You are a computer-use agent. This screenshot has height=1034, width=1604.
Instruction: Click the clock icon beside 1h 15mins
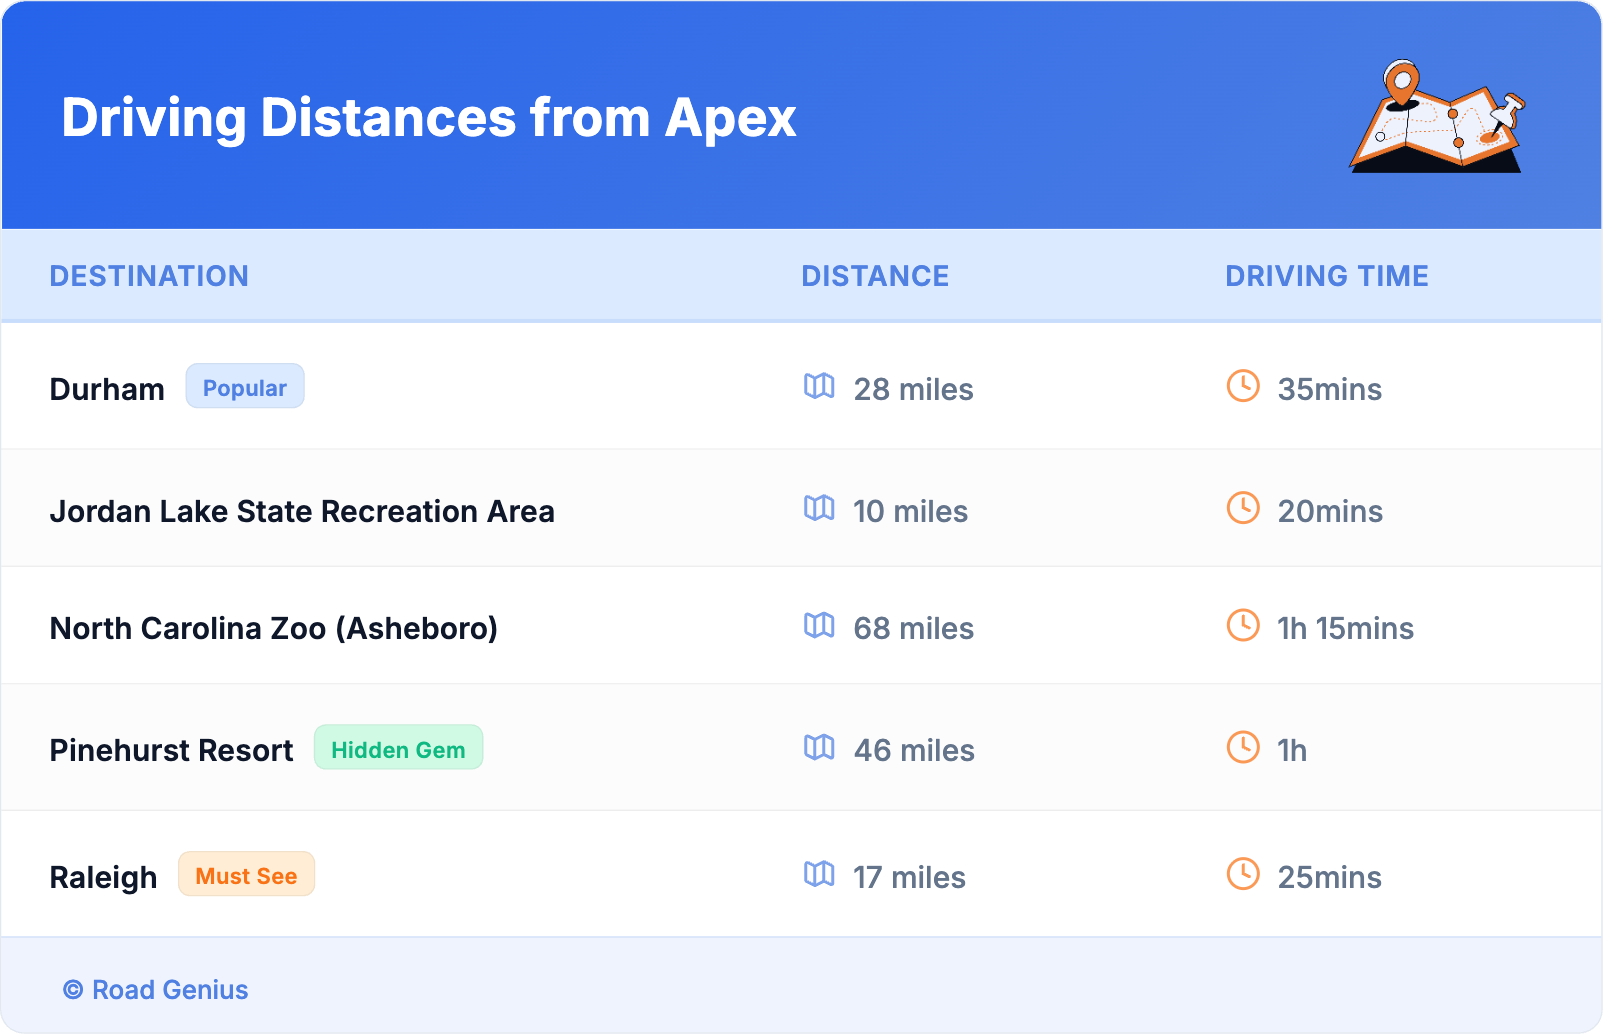[1243, 625]
